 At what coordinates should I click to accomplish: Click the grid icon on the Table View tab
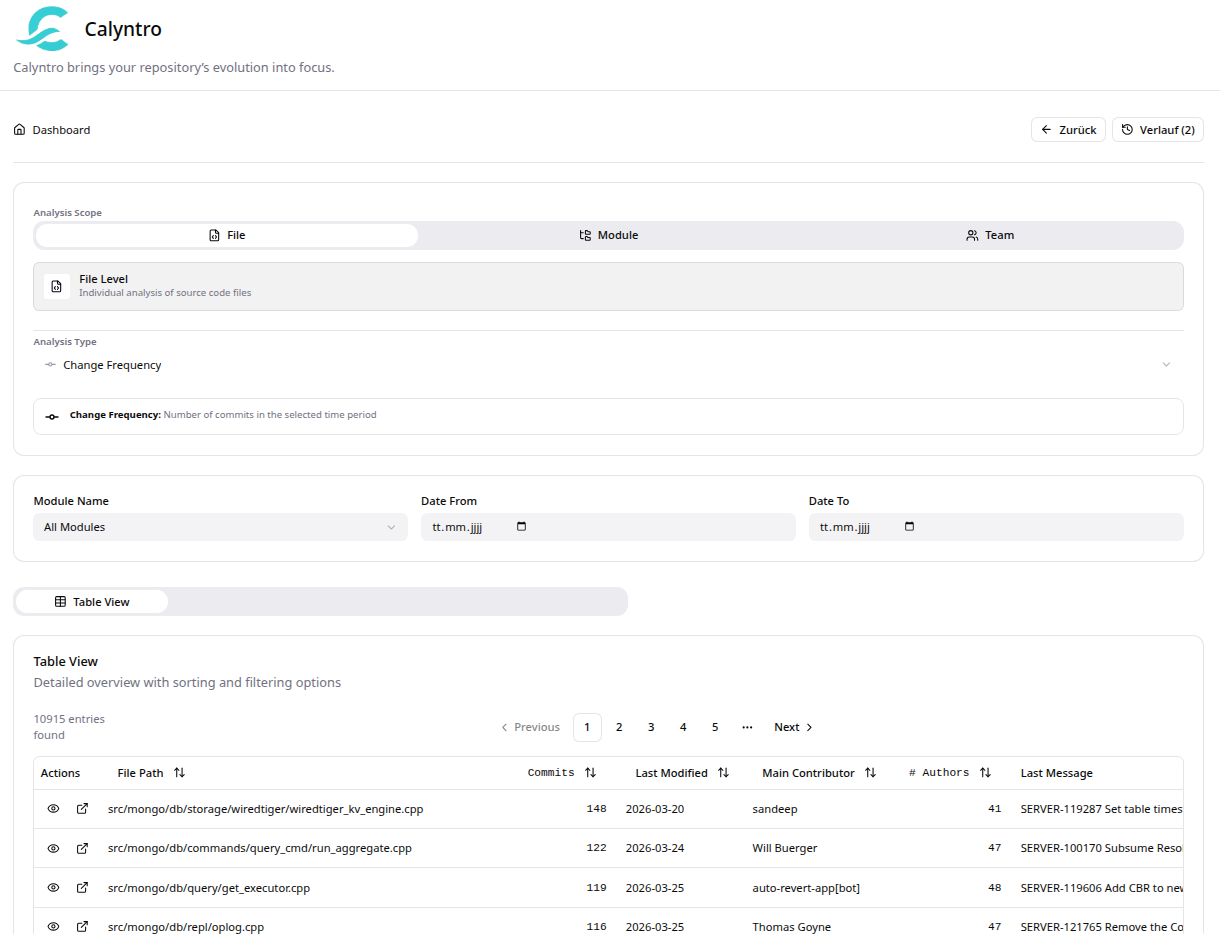click(61, 601)
